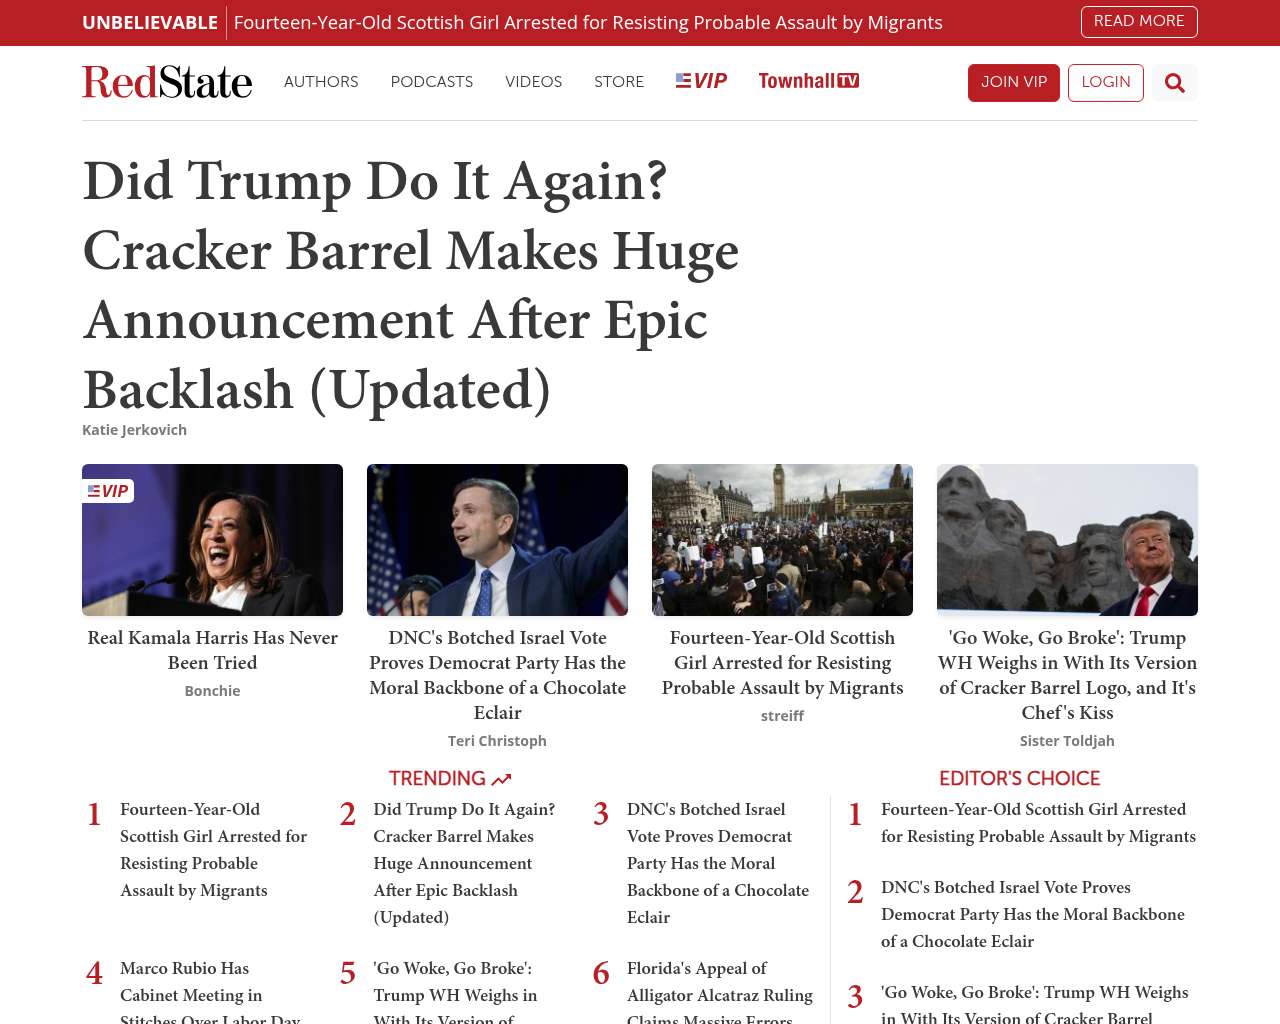
Task: Open the PODCASTS menu item
Action: pyautogui.click(x=432, y=82)
